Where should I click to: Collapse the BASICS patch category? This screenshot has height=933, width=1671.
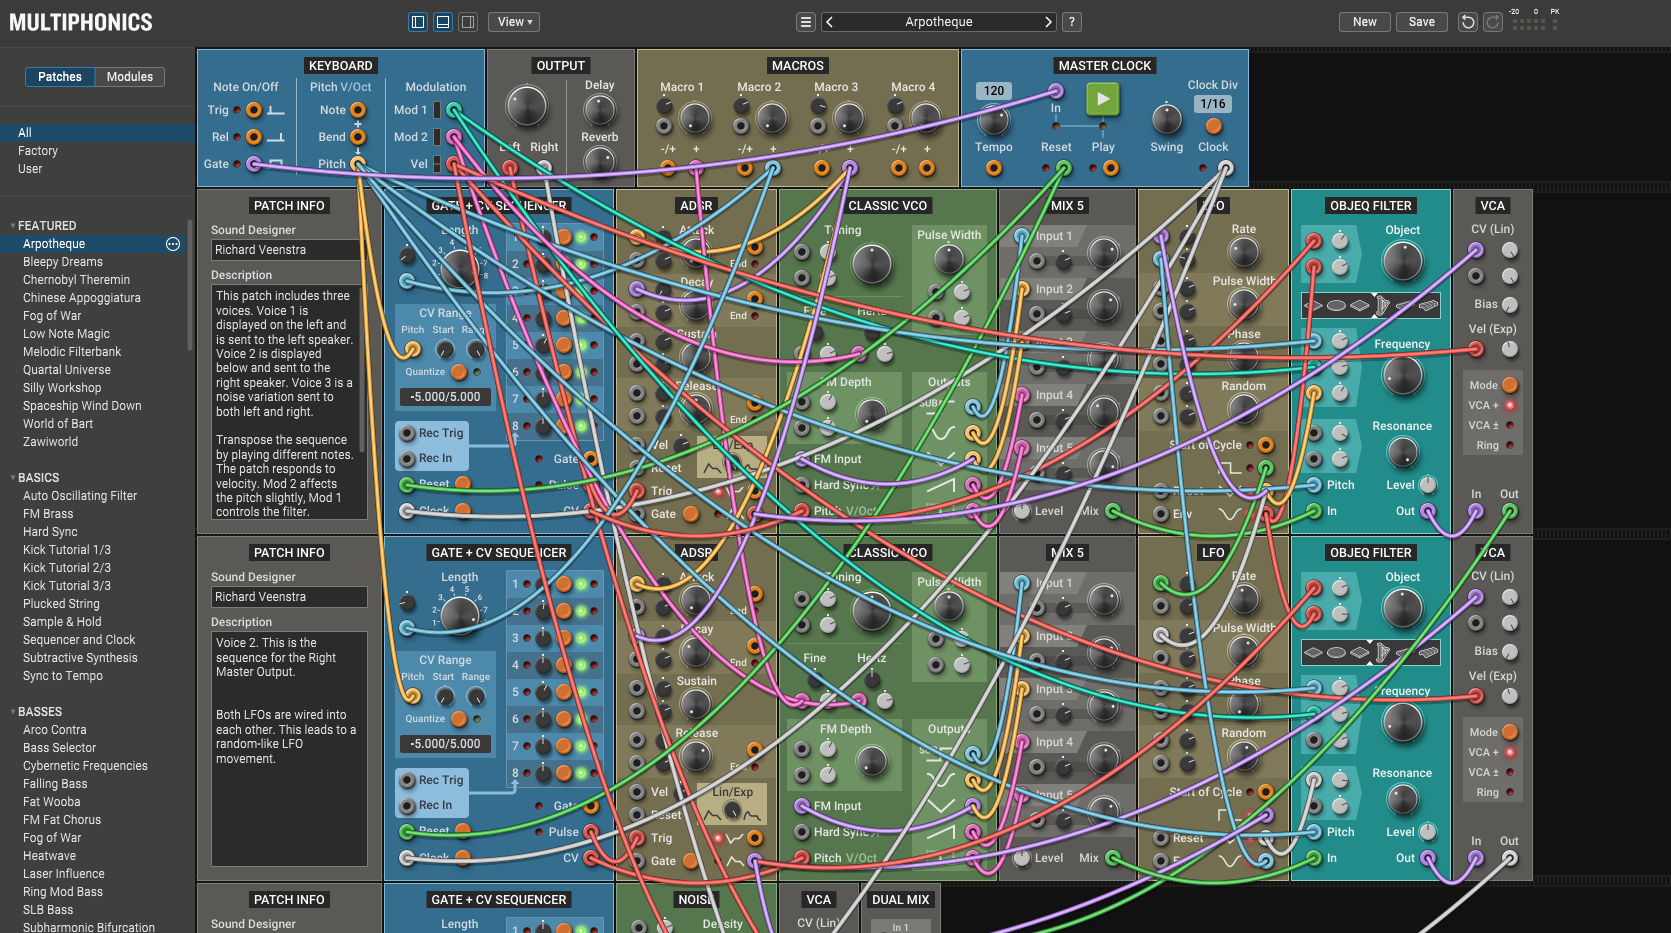point(13,478)
